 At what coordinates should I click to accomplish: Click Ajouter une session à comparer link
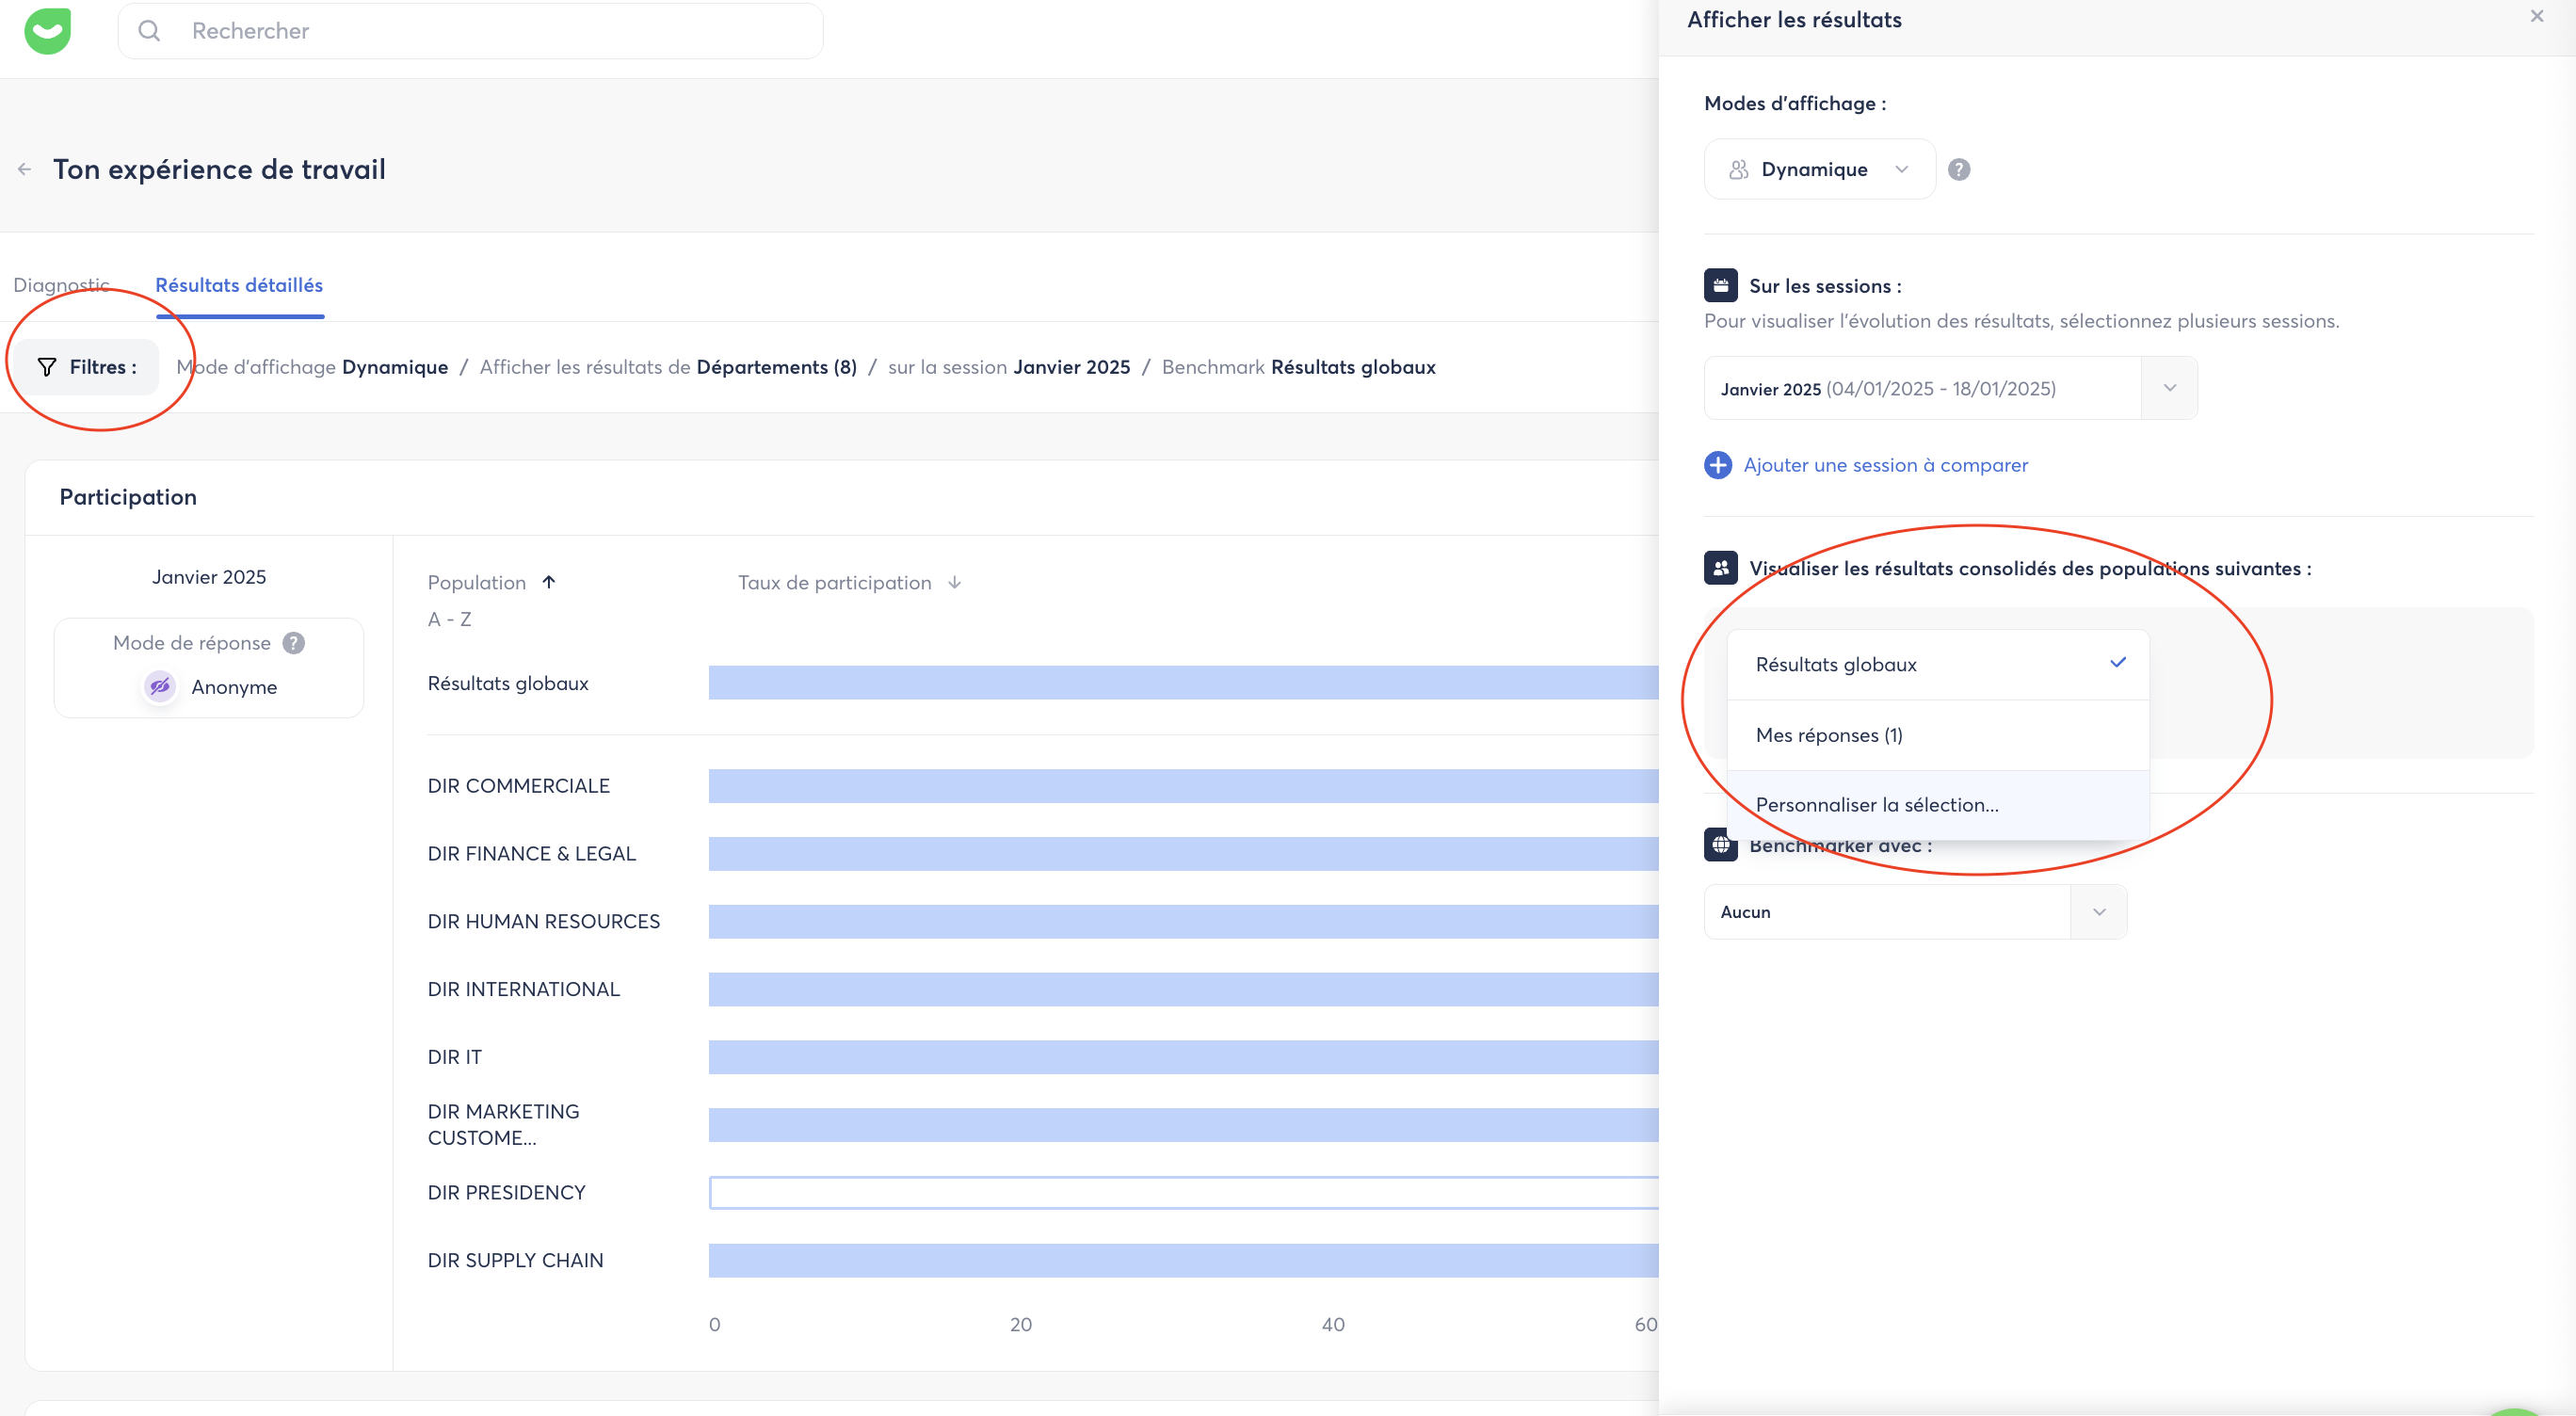coord(1885,465)
